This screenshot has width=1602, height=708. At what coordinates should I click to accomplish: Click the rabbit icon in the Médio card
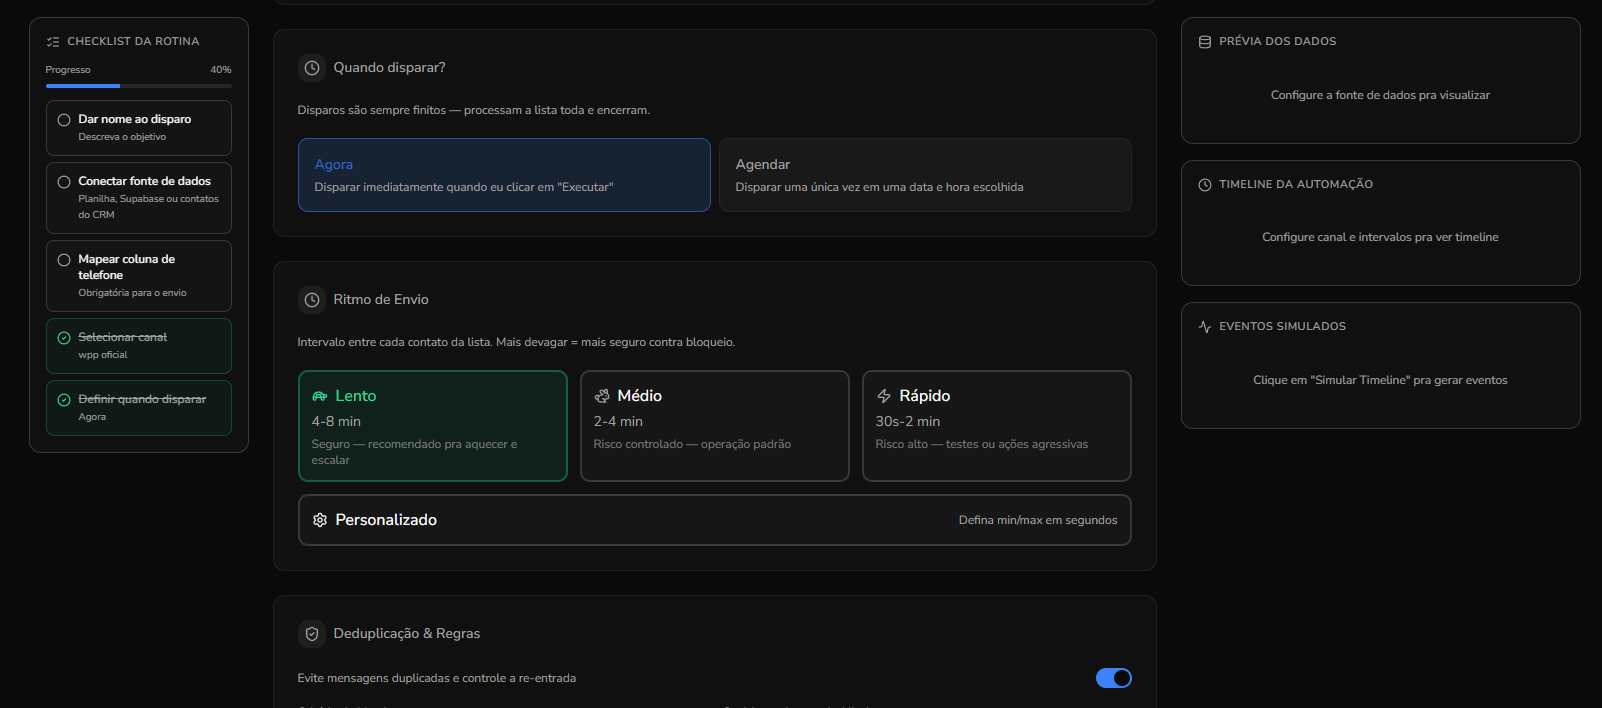[x=602, y=396]
